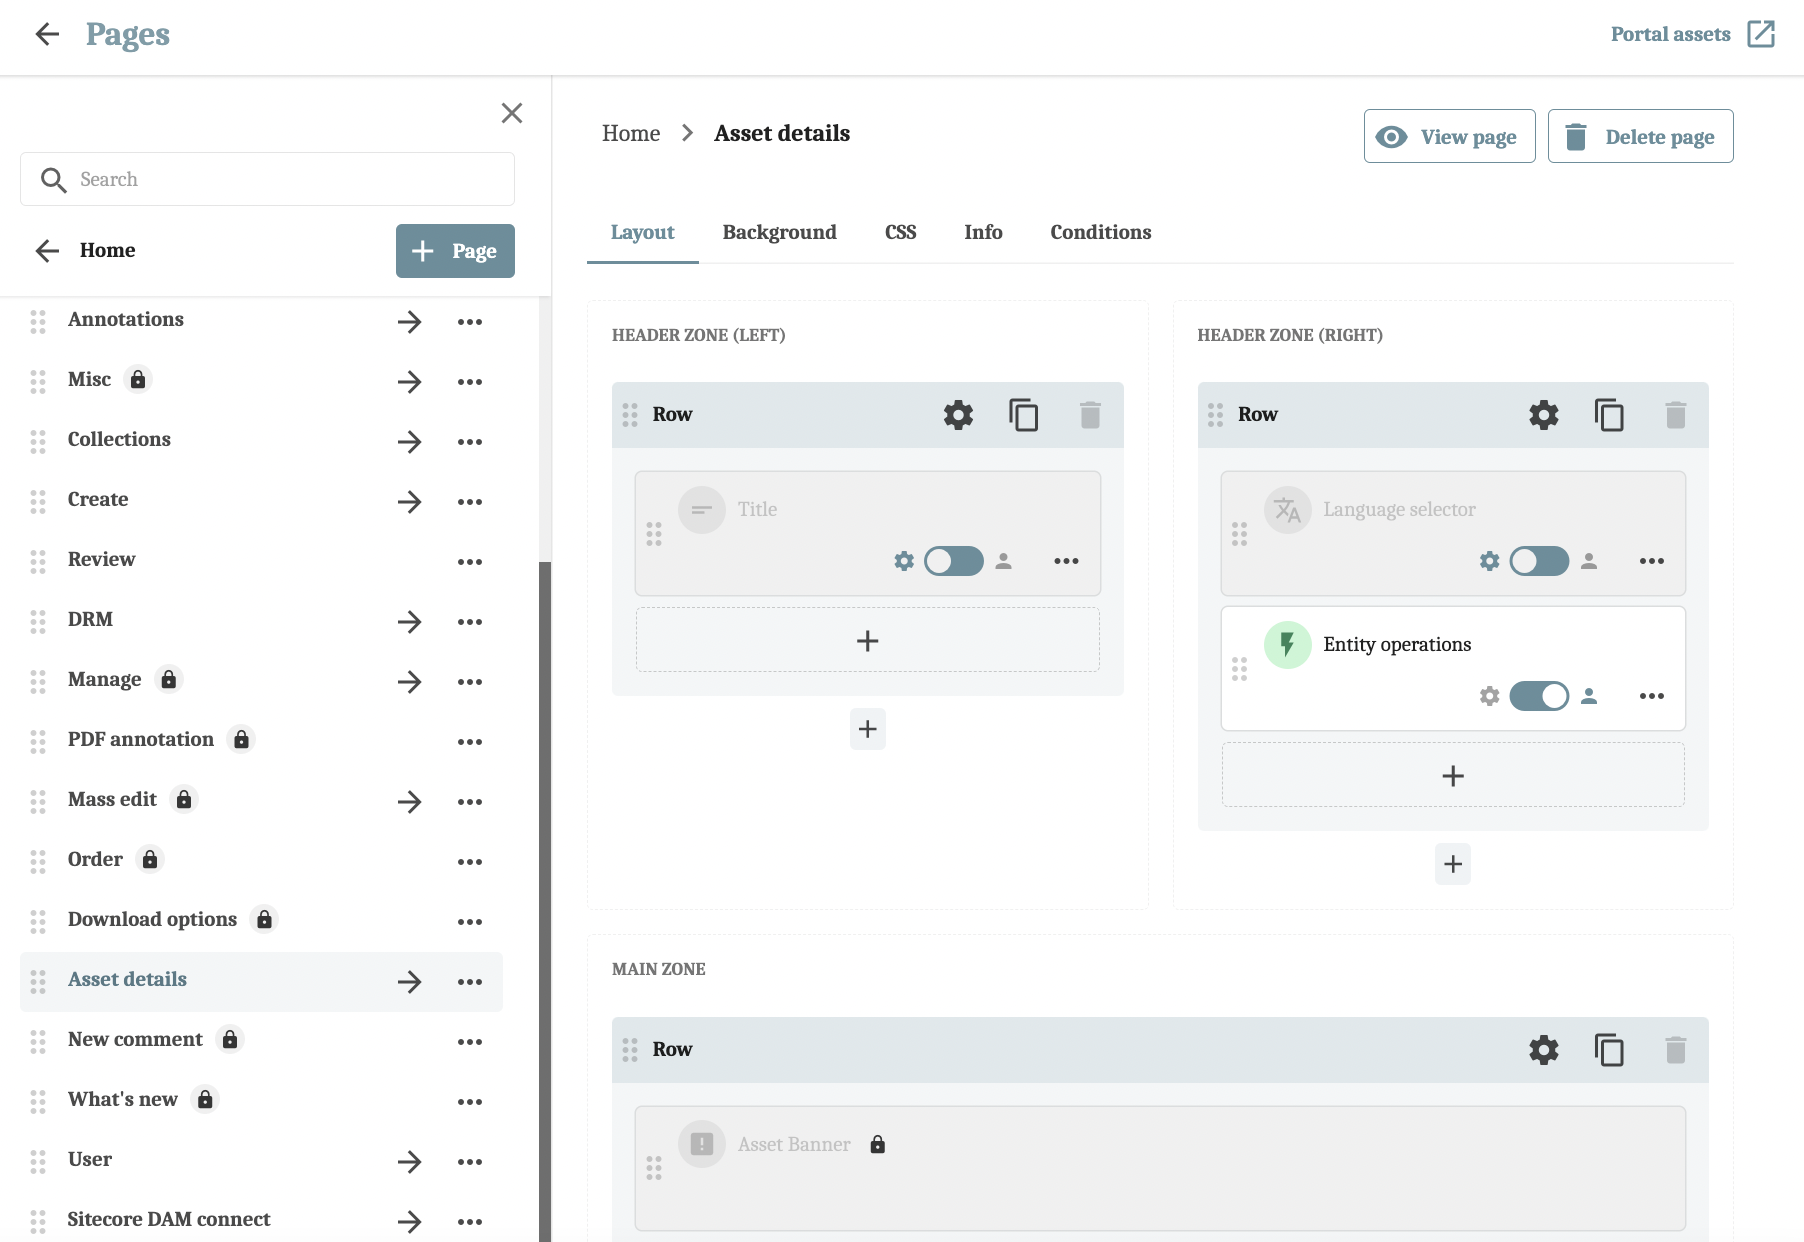Duplicate the Main Zone Row
This screenshot has height=1242, width=1804.
tap(1609, 1050)
